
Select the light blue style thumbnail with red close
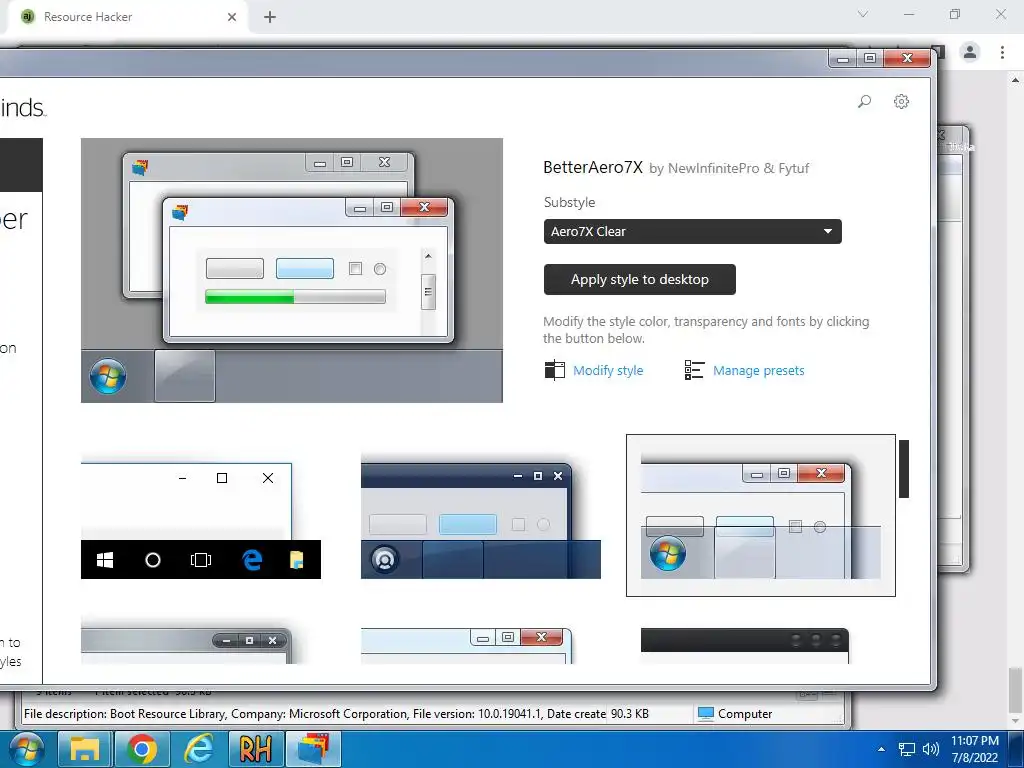(x=467, y=646)
